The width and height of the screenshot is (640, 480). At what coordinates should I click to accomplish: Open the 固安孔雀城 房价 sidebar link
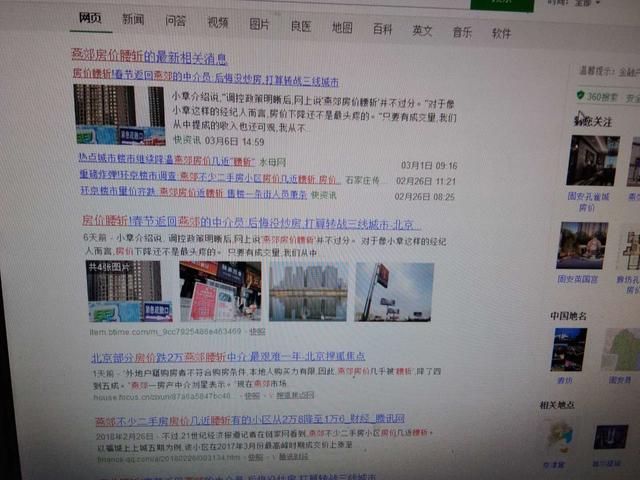tap(588, 202)
